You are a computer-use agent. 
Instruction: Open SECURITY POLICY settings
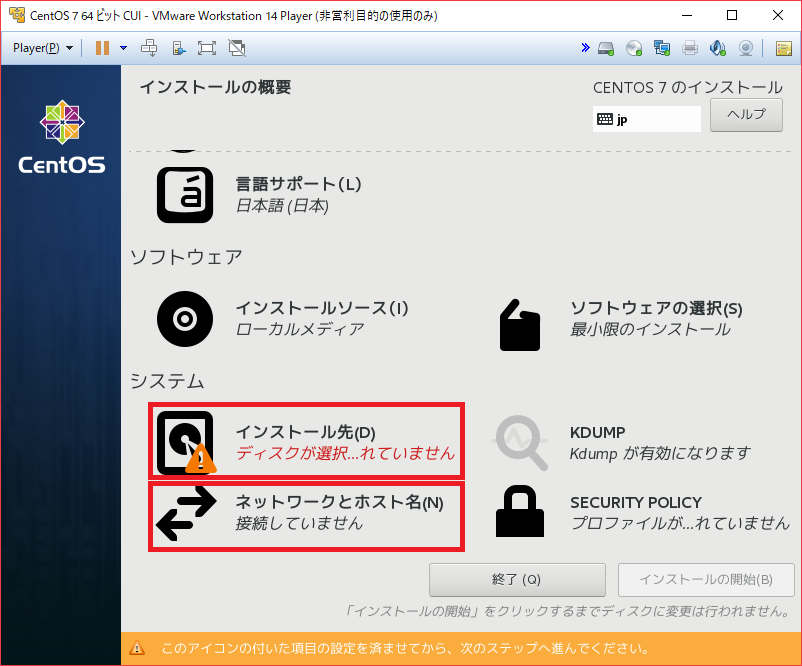[643, 512]
